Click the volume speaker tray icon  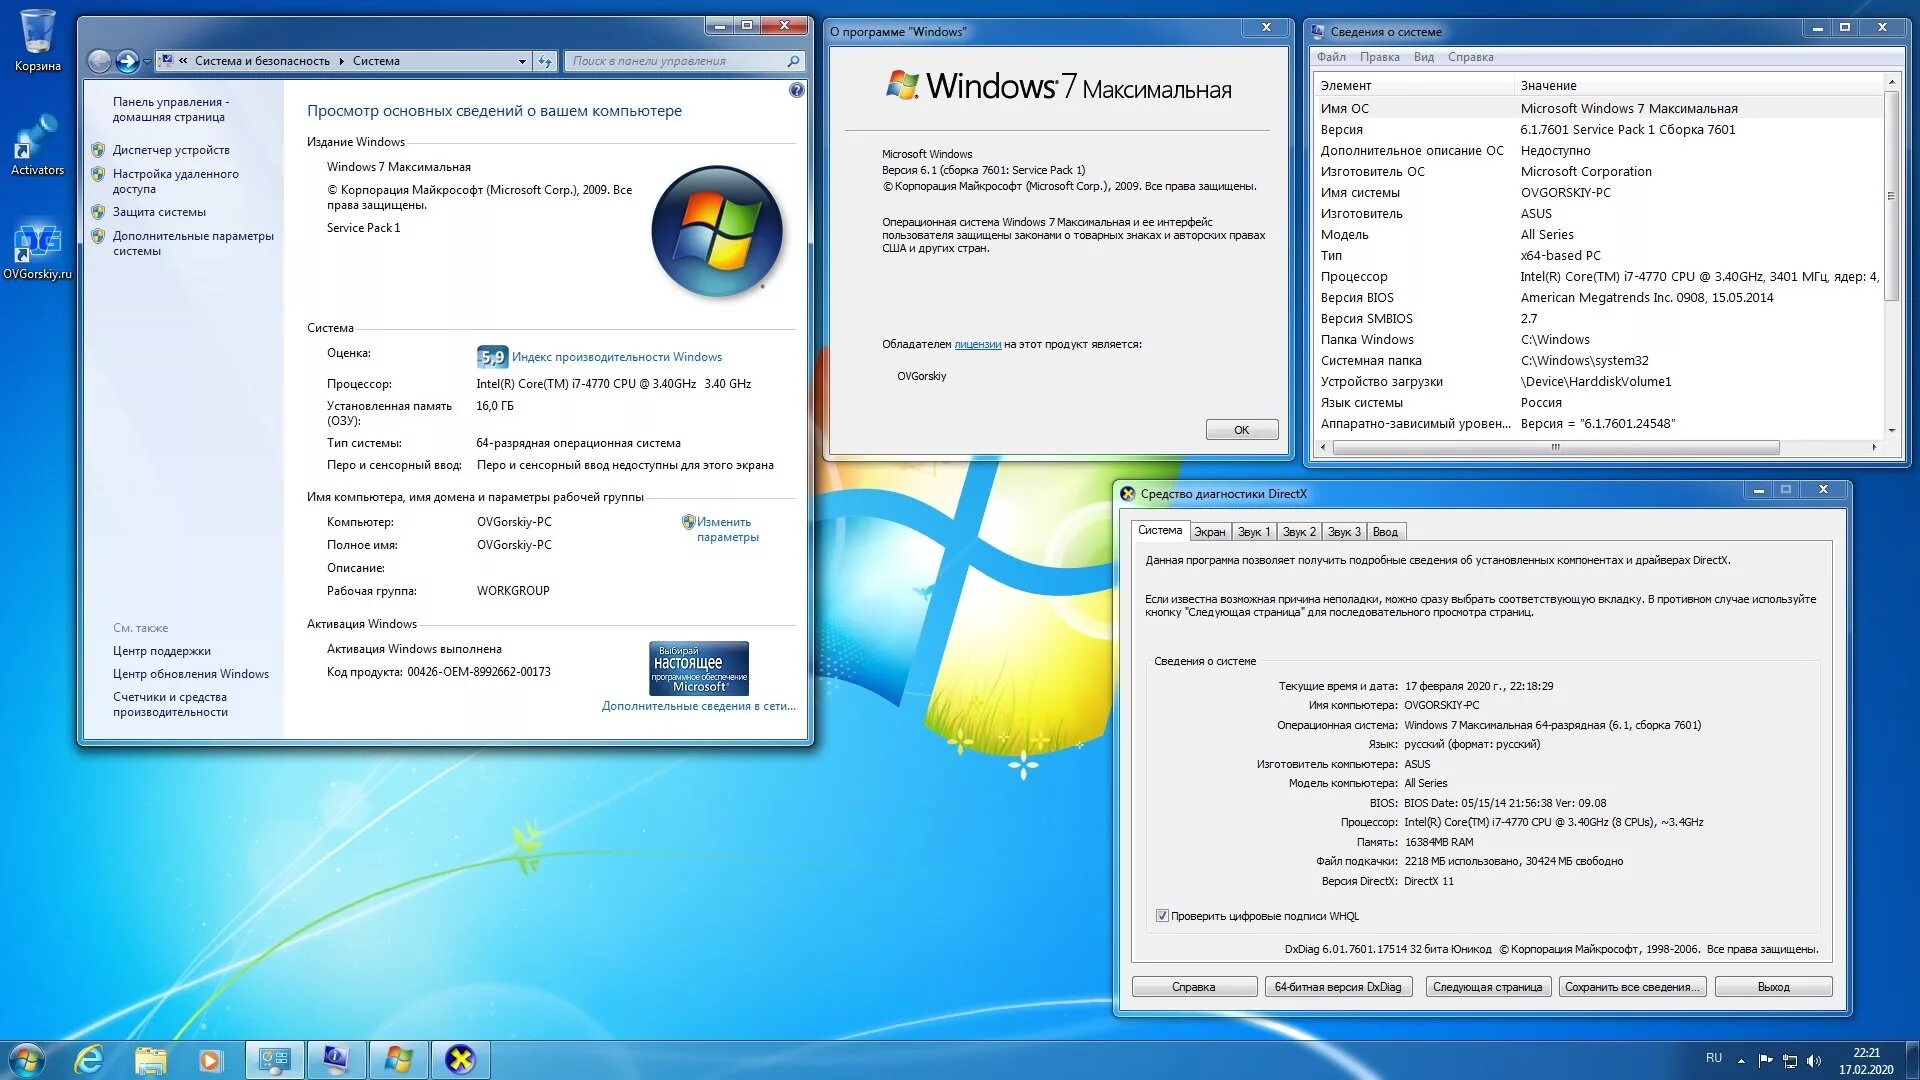1814,1060
